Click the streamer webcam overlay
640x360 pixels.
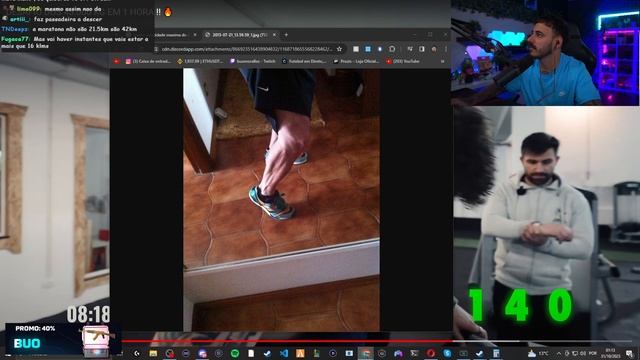(x=545, y=53)
